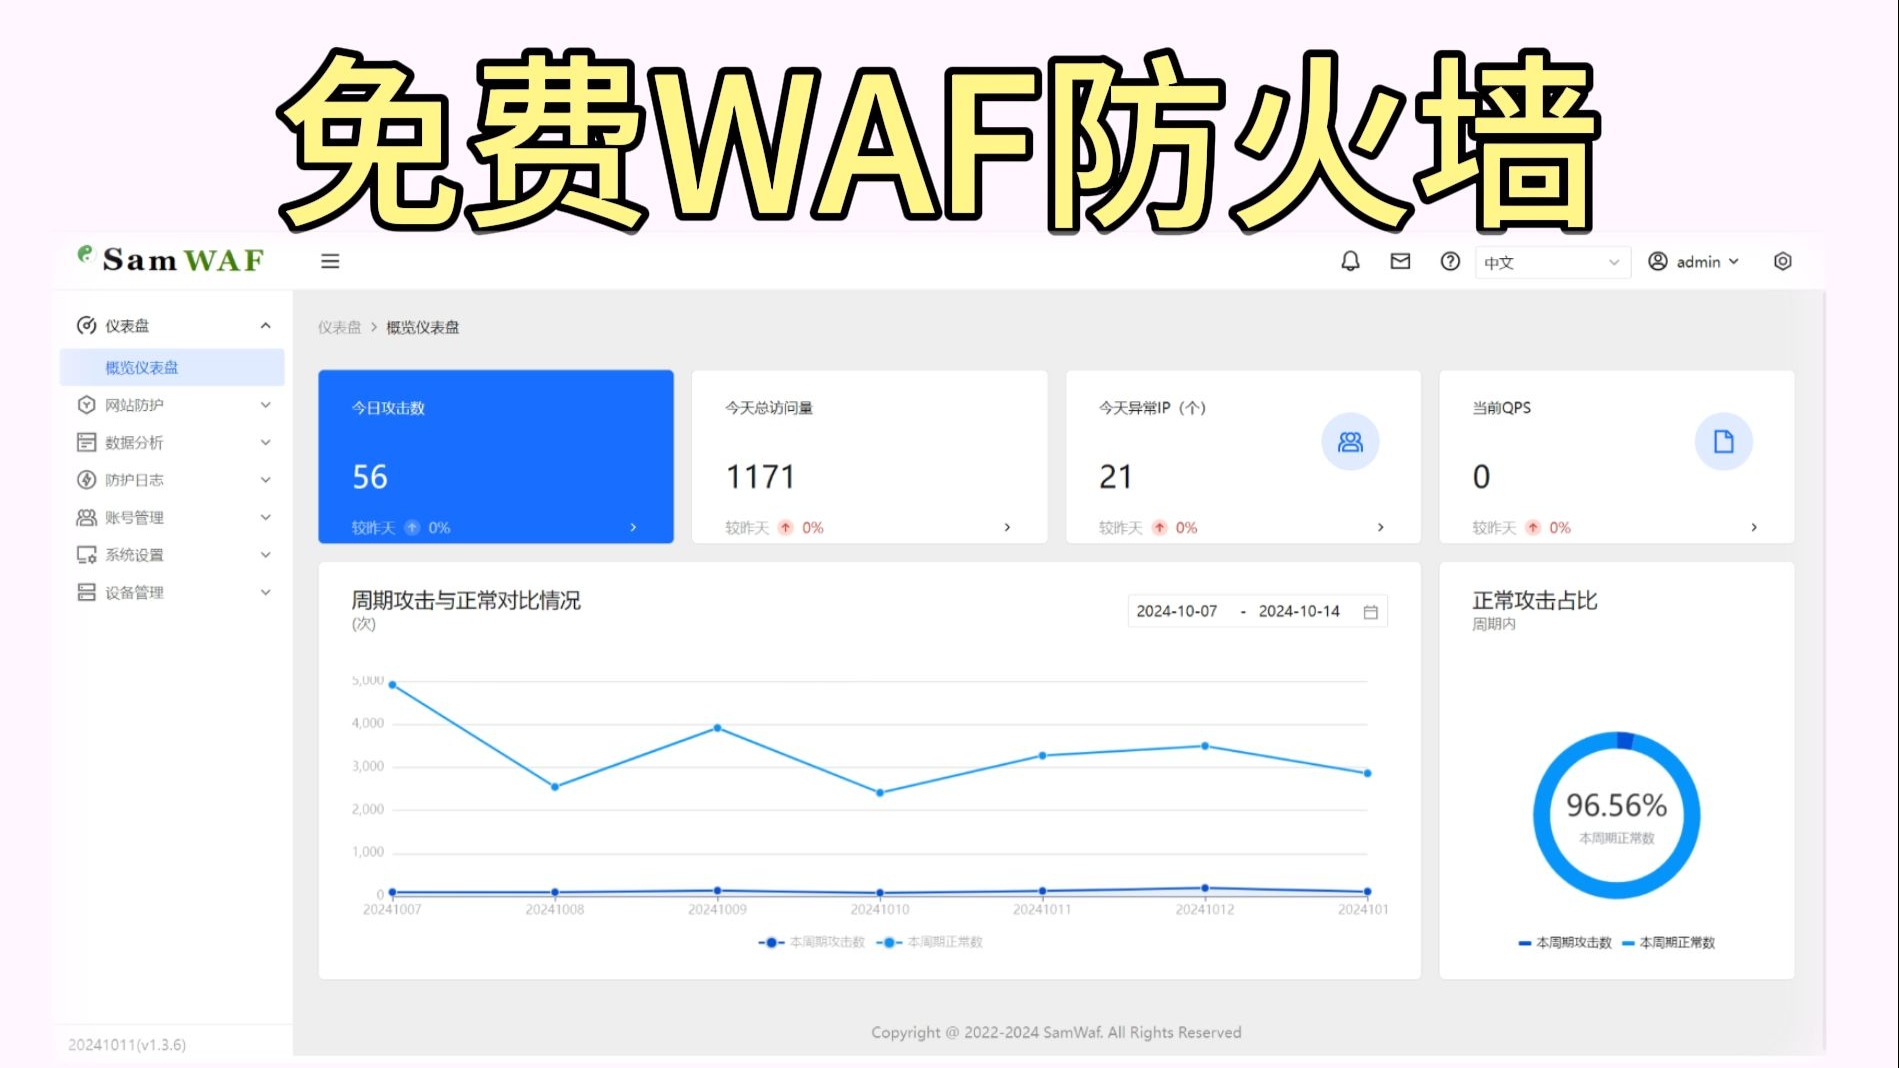Image resolution: width=1899 pixels, height=1068 pixels.
Task: Click the version text 20241011(v1.3.6)
Action: click(127, 1044)
